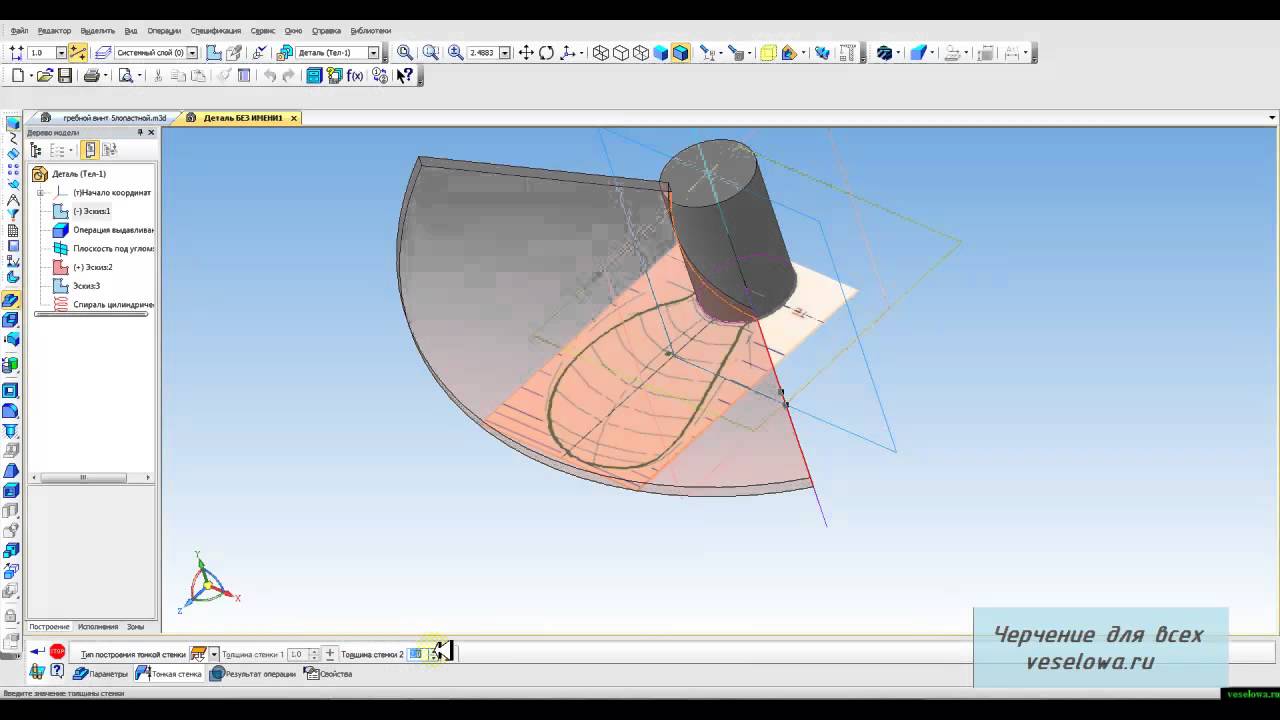
Task: Activate the context help pointer tool
Action: tap(405, 76)
